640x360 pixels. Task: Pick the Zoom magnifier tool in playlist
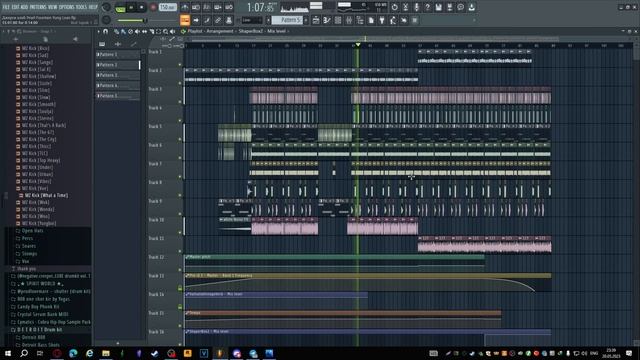point(165,31)
